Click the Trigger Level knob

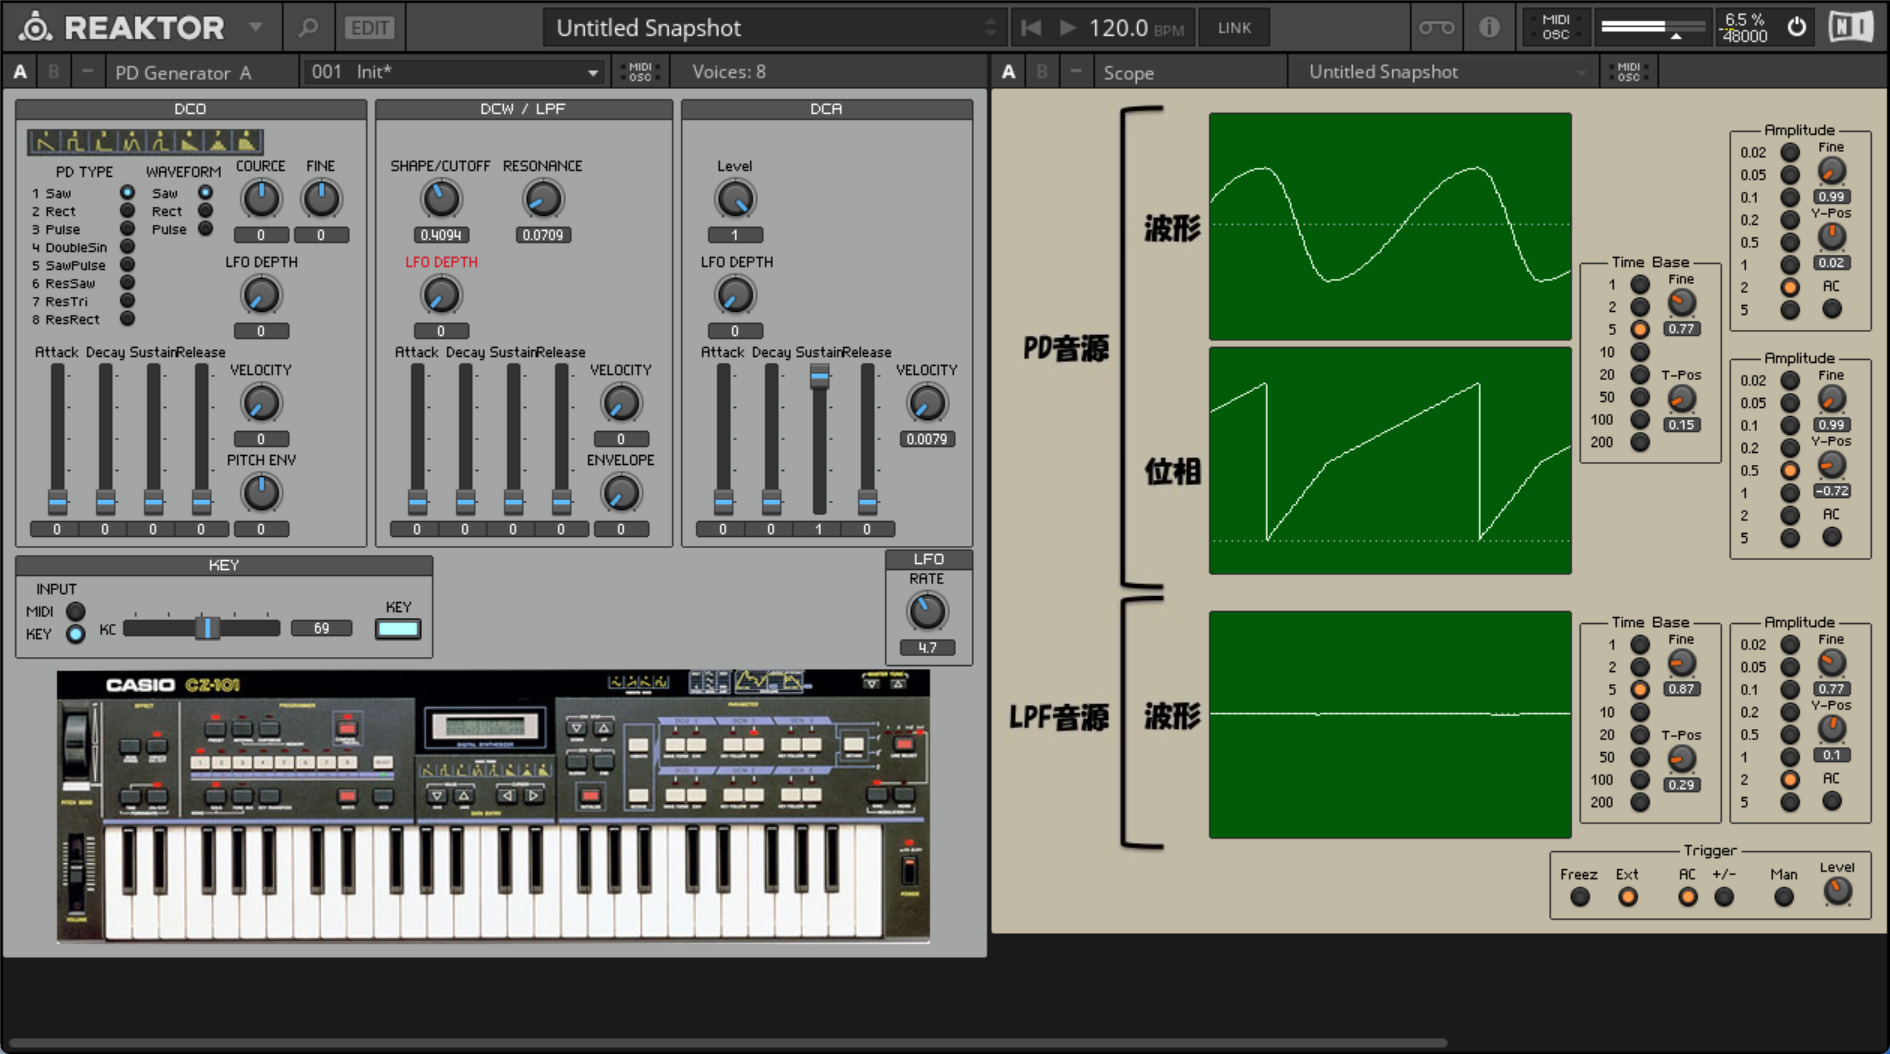(1838, 891)
